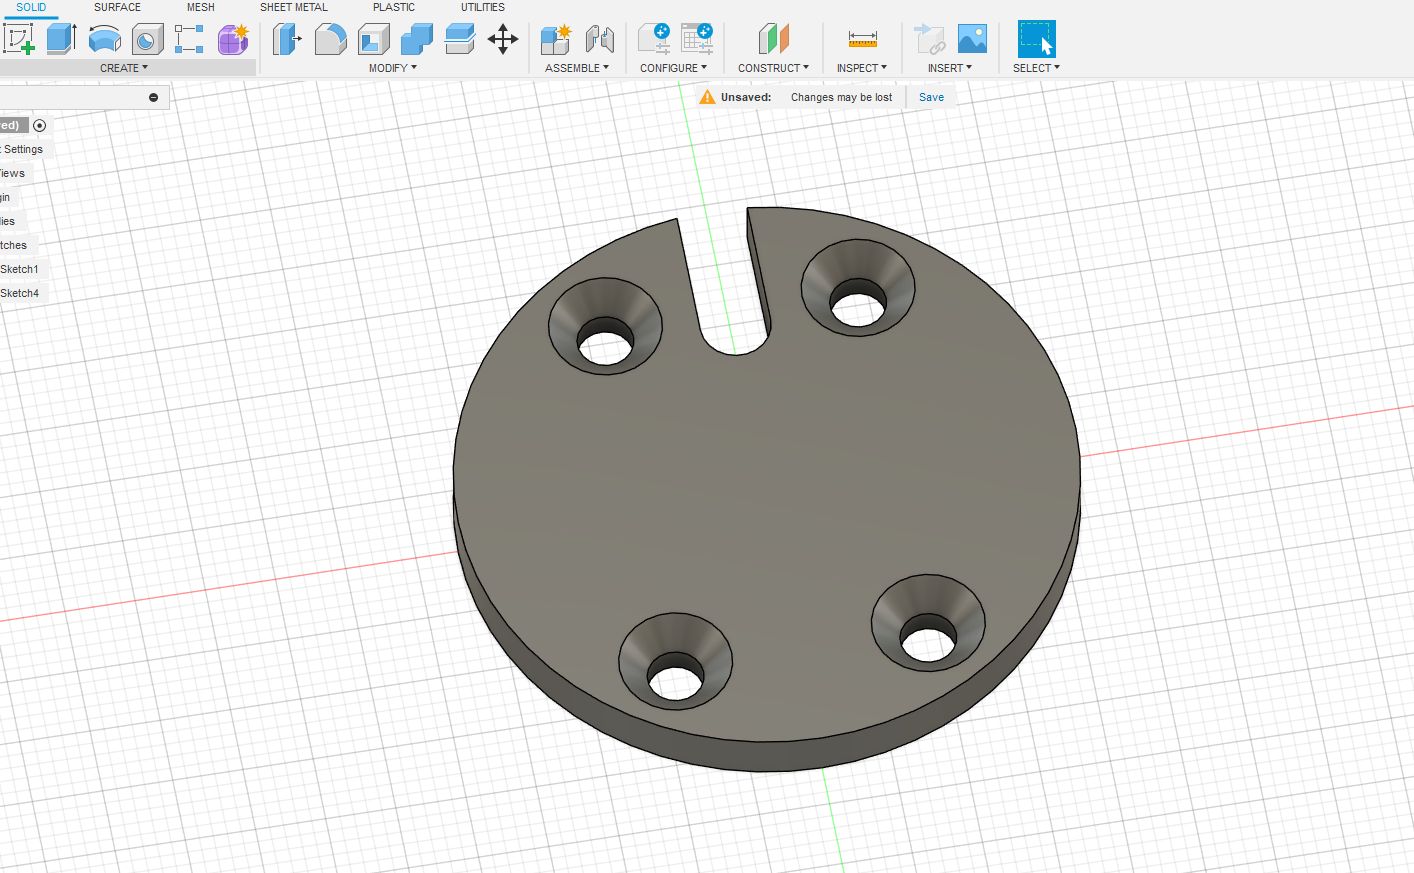Switch to the PLASTIC tab

click(394, 7)
